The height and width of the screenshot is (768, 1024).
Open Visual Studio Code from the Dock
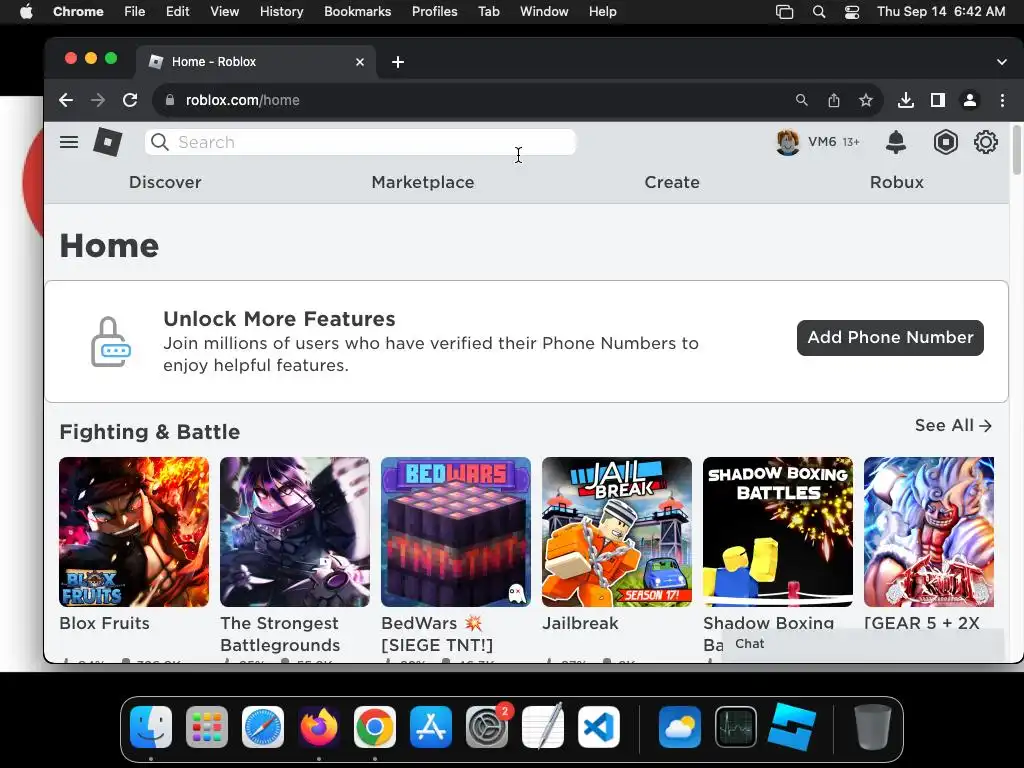pyautogui.click(x=599, y=727)
